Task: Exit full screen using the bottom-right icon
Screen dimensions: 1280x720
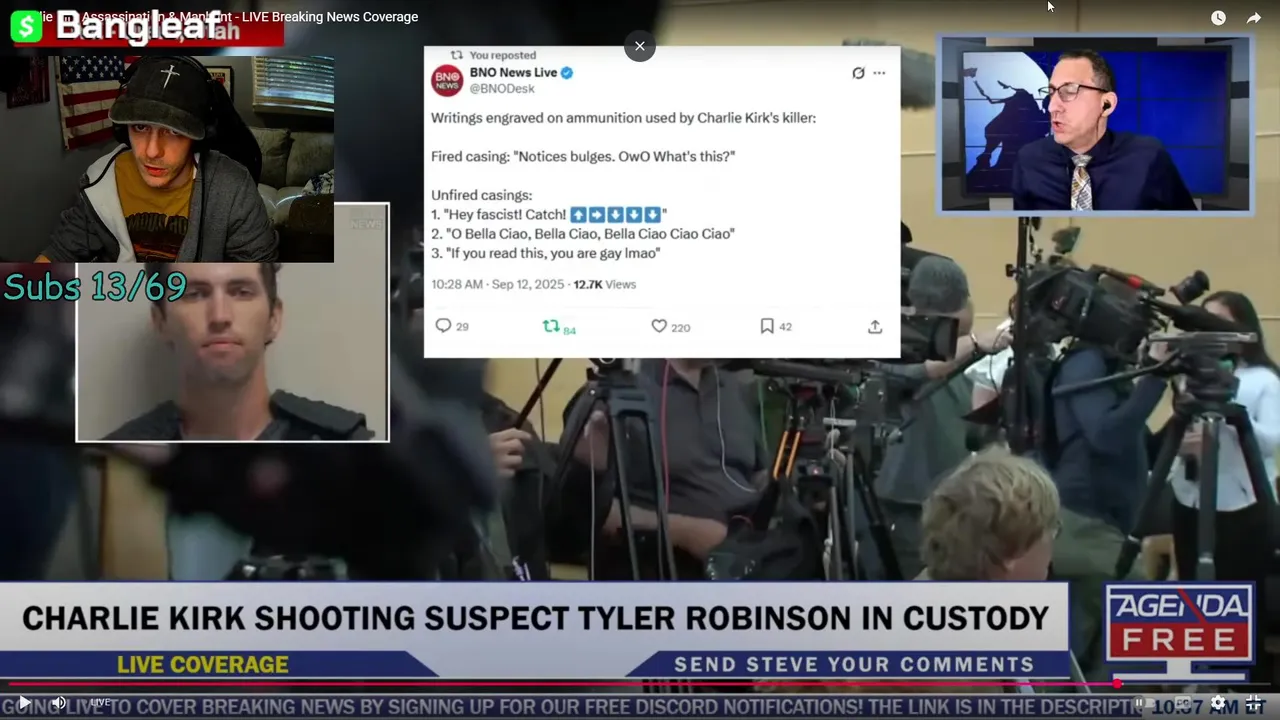Action: 1254,703
